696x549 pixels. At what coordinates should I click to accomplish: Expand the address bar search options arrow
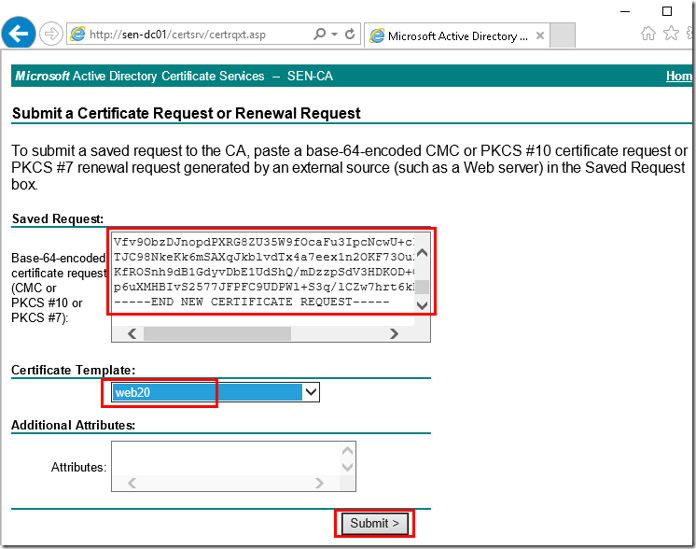point(335,34)
